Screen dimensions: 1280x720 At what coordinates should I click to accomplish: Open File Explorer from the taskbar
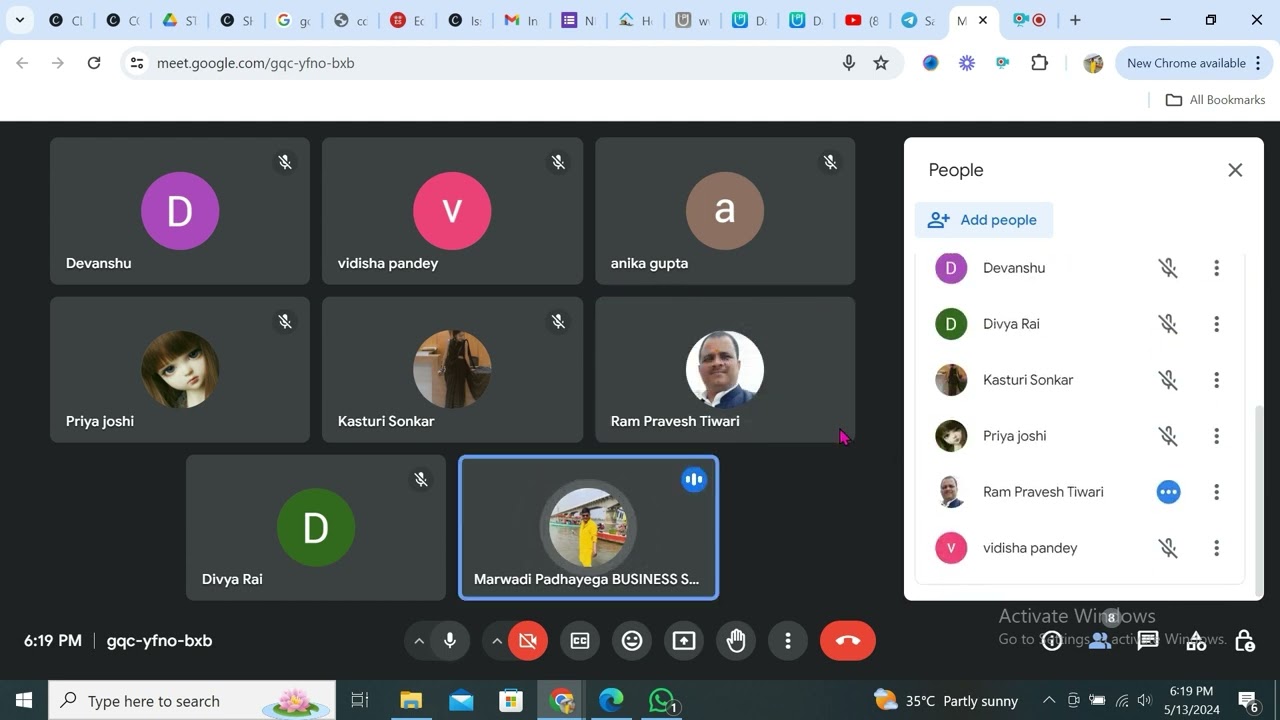pos(410,701)
